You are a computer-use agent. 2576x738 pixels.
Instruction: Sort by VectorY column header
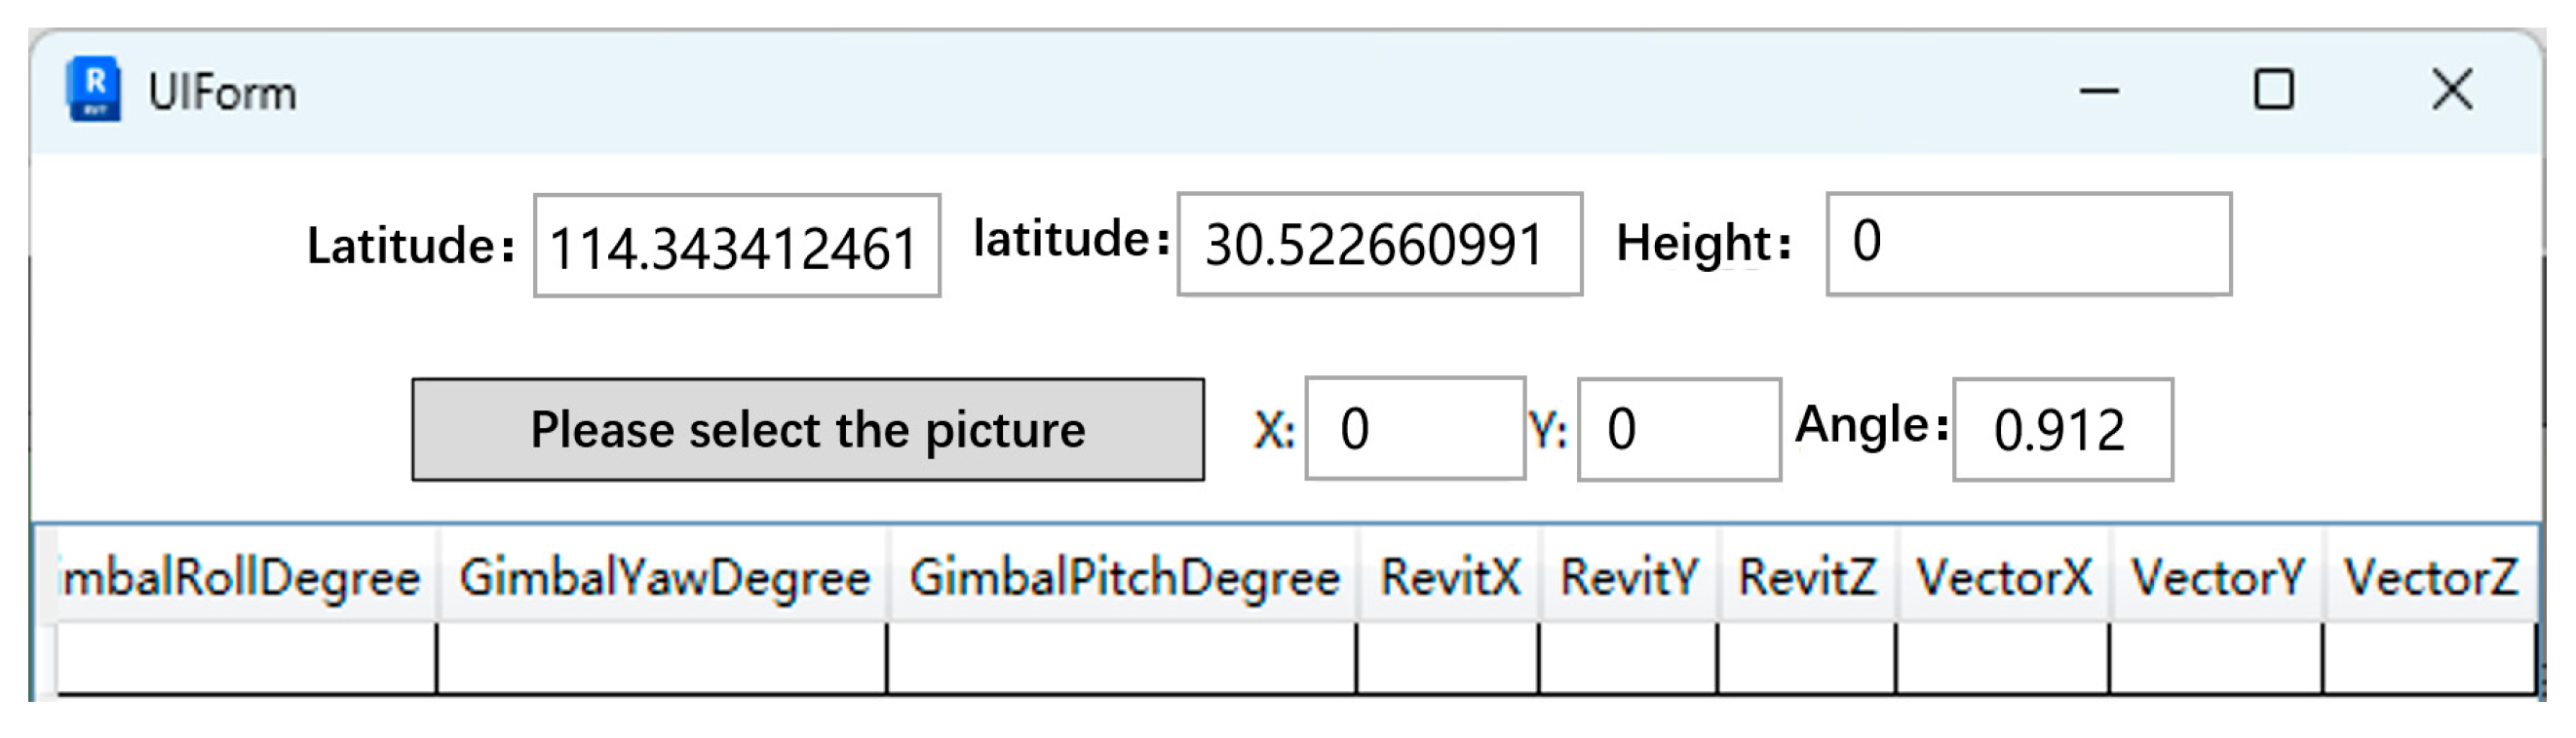(2217, 578)
